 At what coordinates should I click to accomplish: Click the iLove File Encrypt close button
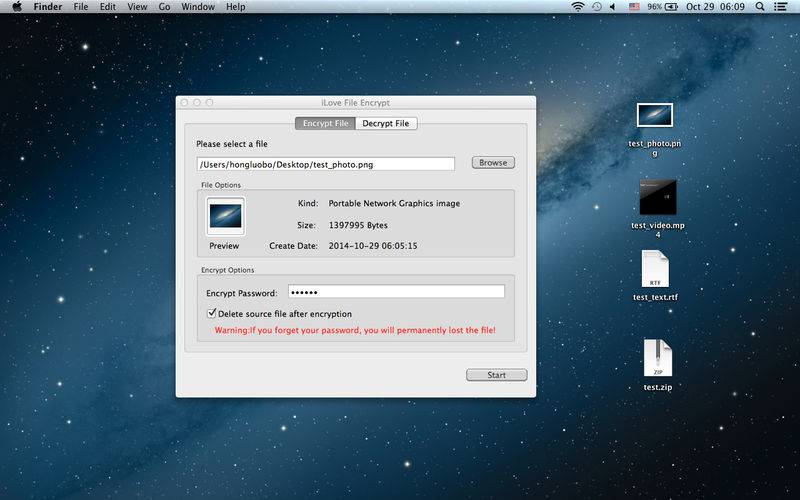click(x=184, y=103)
